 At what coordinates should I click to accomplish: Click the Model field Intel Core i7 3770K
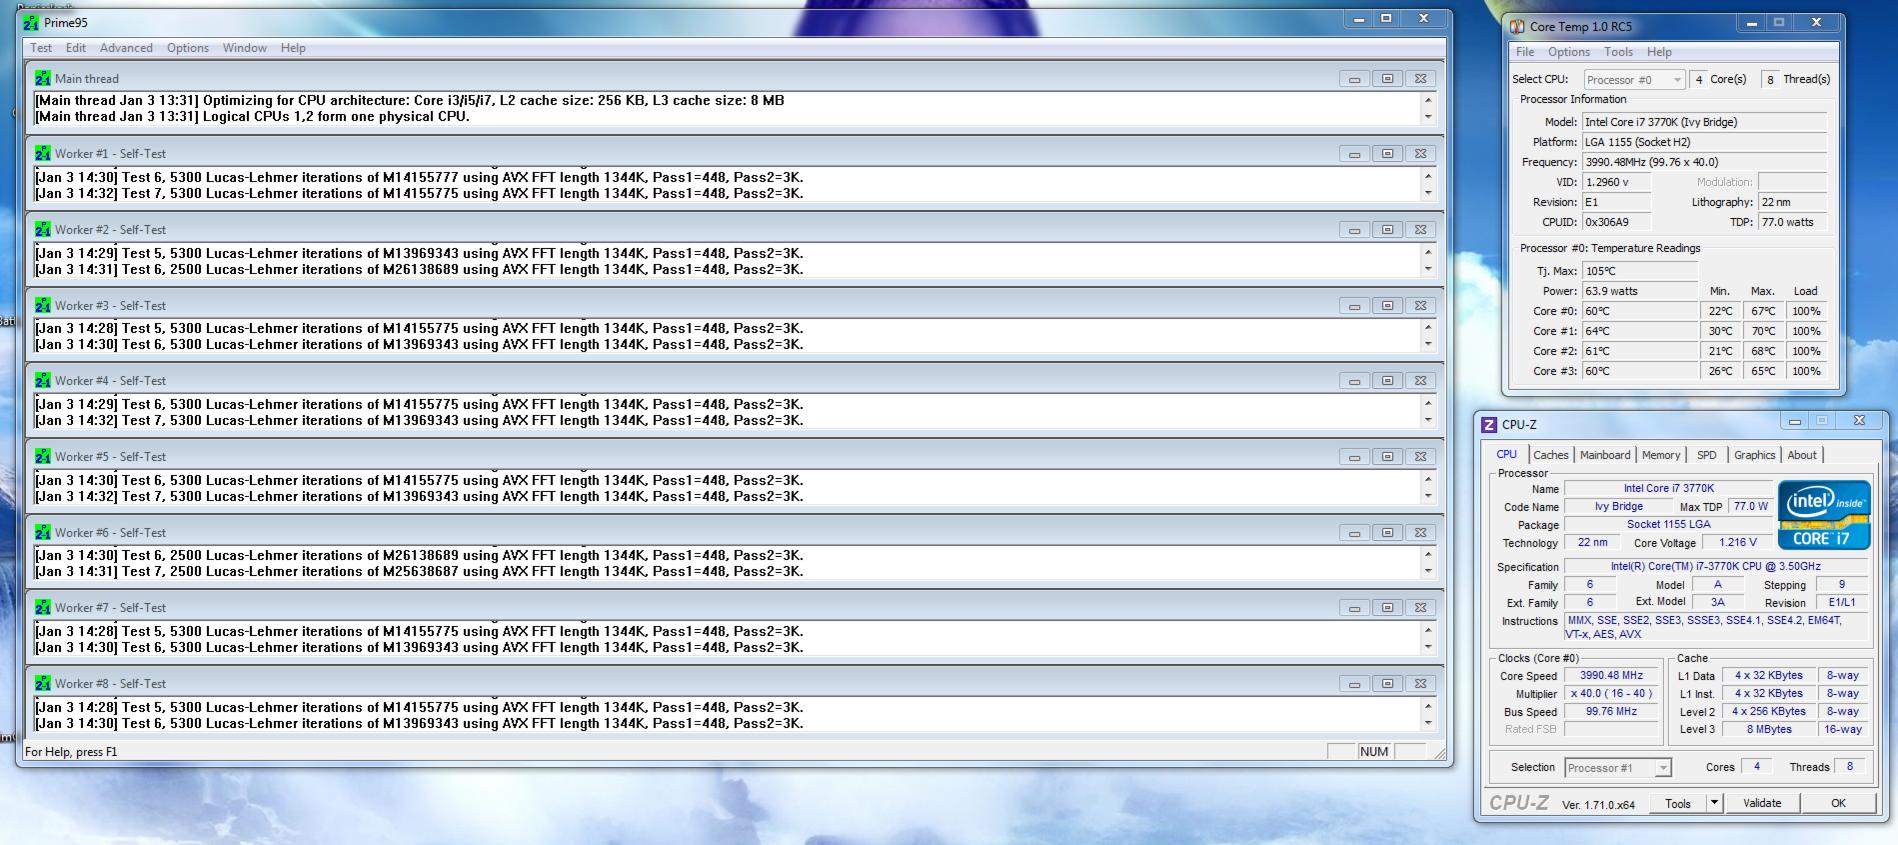(1705, 122)
